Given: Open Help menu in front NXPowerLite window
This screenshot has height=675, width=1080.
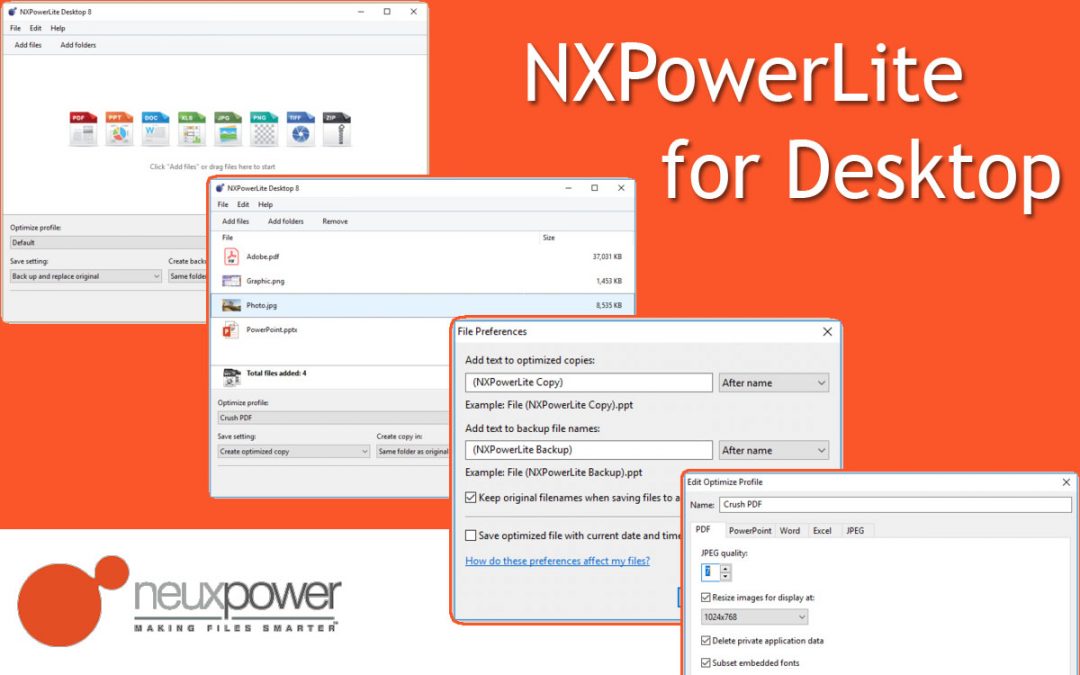Looking at the screenshot, I should [x=265, y=205].
